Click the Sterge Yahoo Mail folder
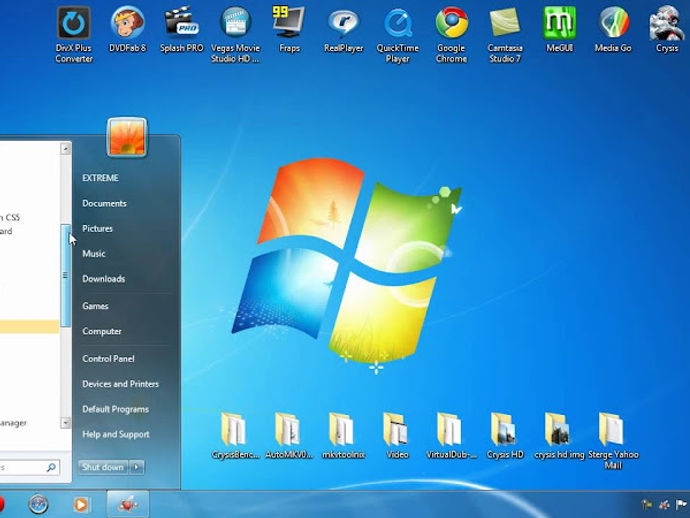Screen dimensions: 690x518 613,441
